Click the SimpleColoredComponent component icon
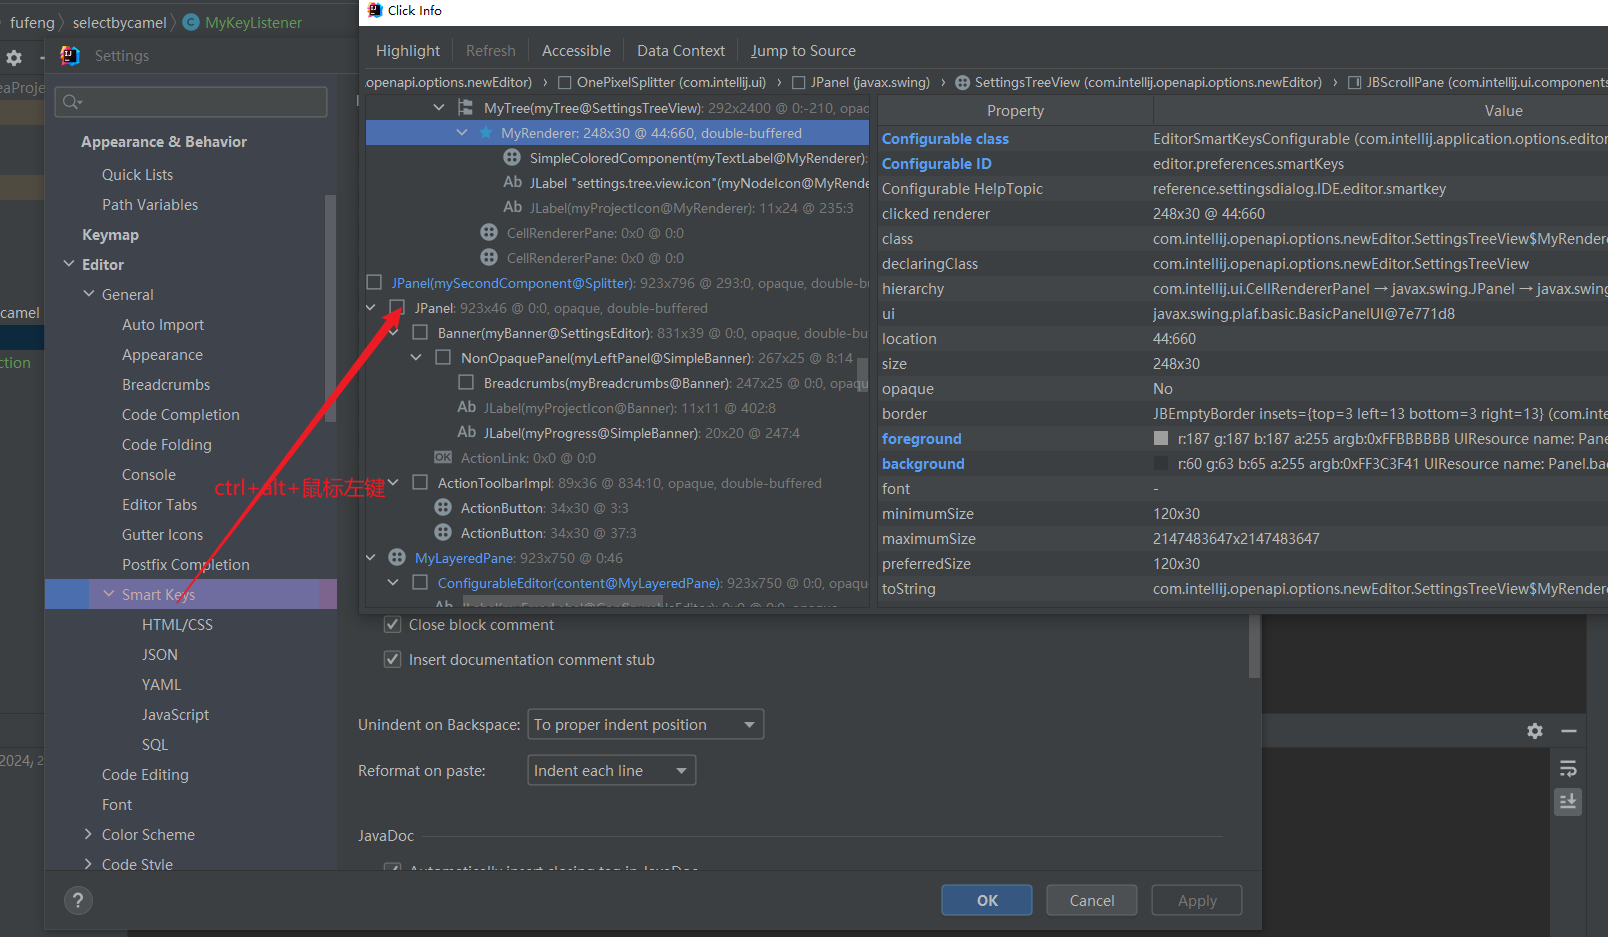Viewport: 1608px width, 937px height. coord(512,158)
